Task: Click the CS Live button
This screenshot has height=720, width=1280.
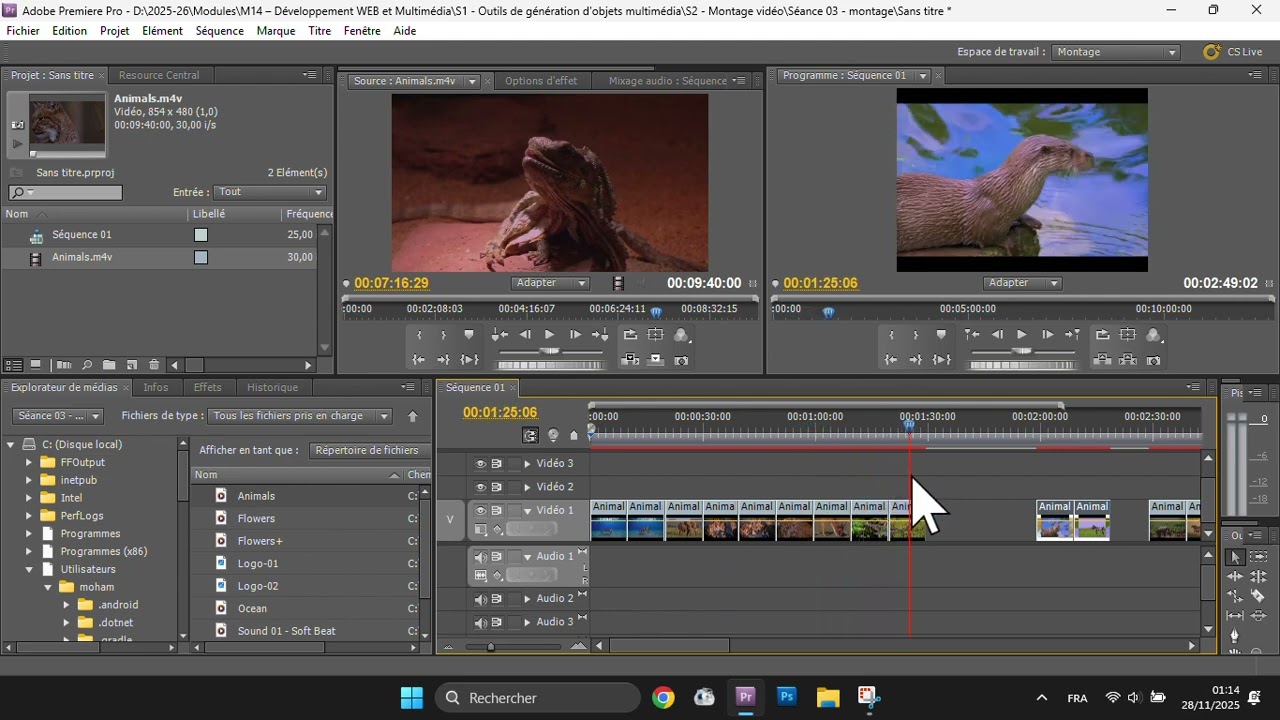Action: pos(1233,52)
